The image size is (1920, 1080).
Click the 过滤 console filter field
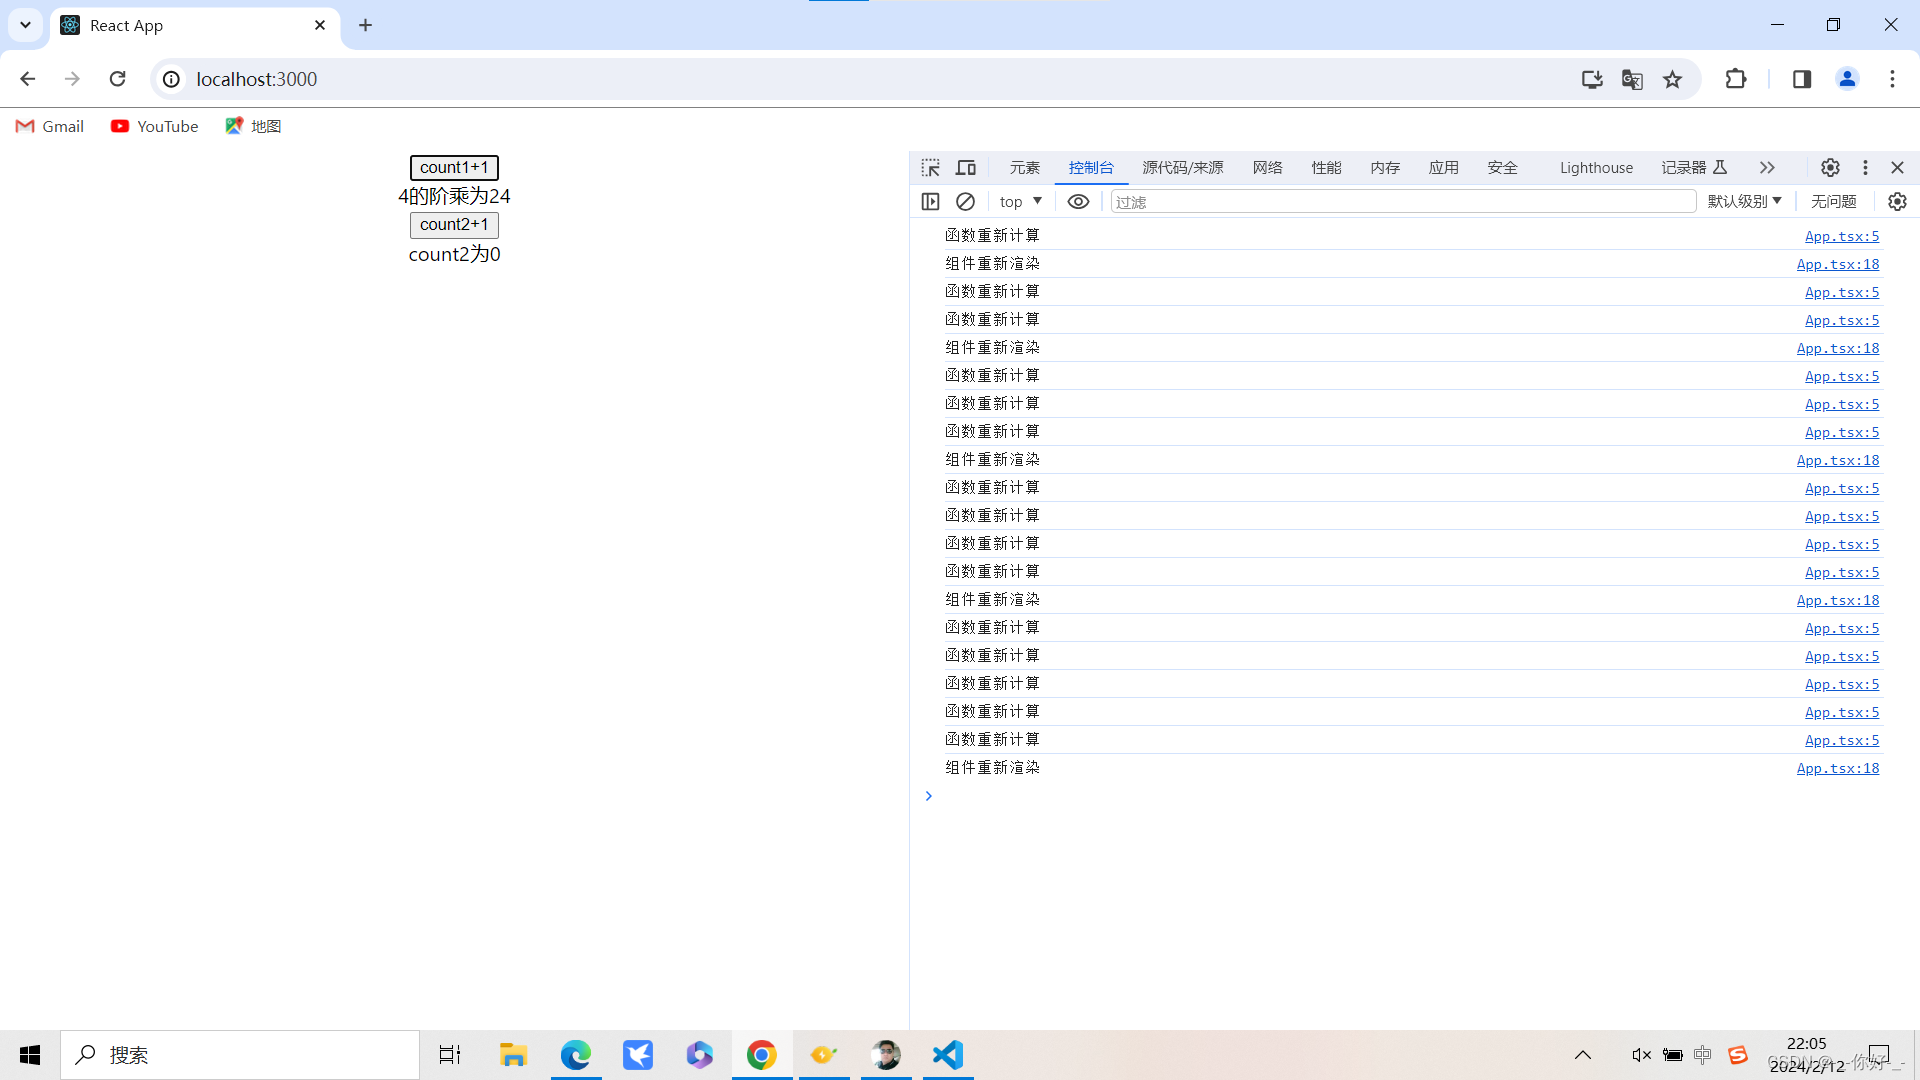(x=1400, y=201)
